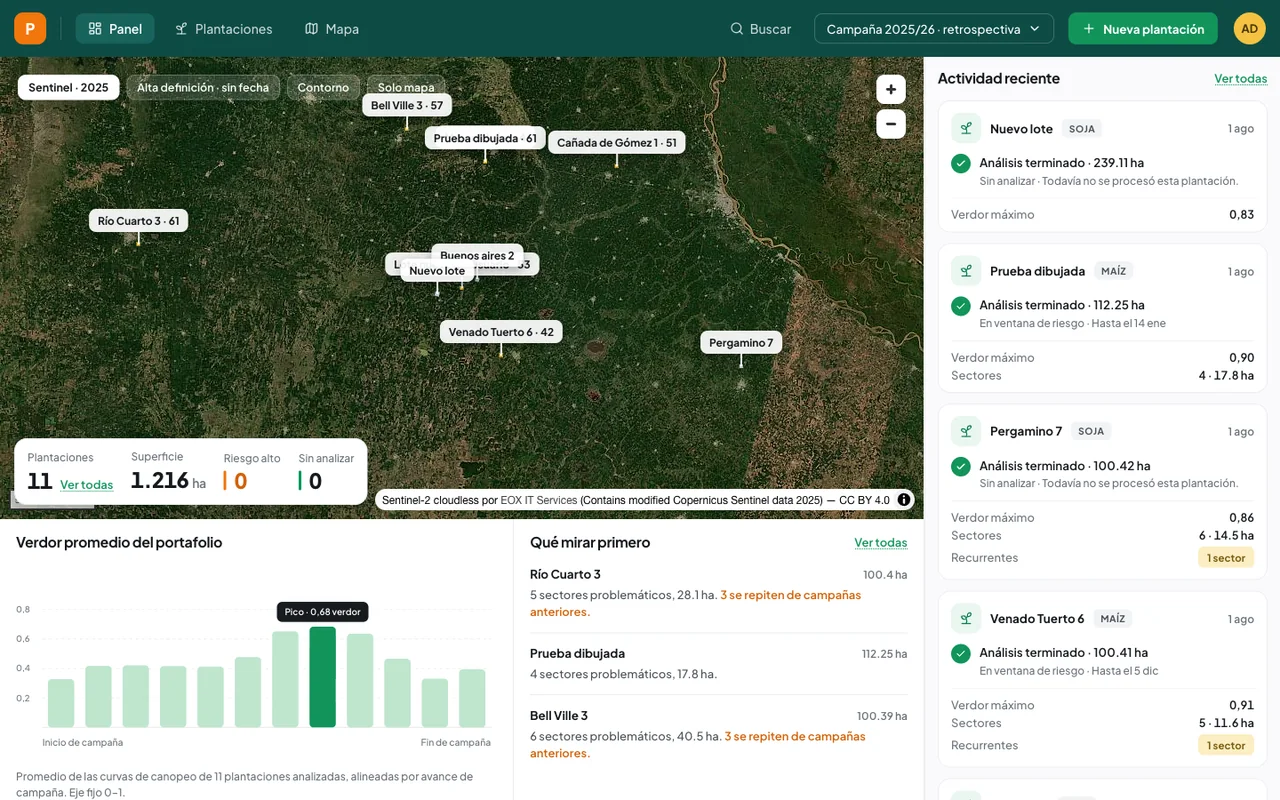Switch to Alta definición · sin fecha layer
This screenshot has height=800, width=1280.
click(x=203, y=88)
